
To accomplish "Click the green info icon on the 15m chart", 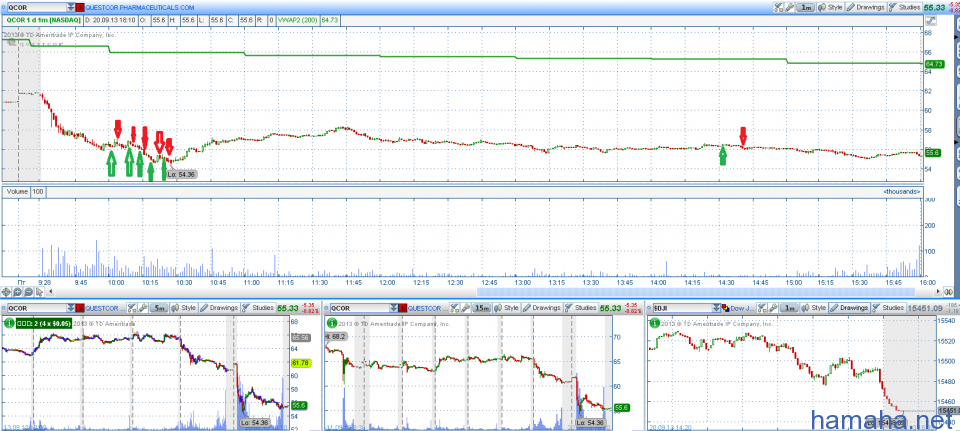I will [332, 323].
